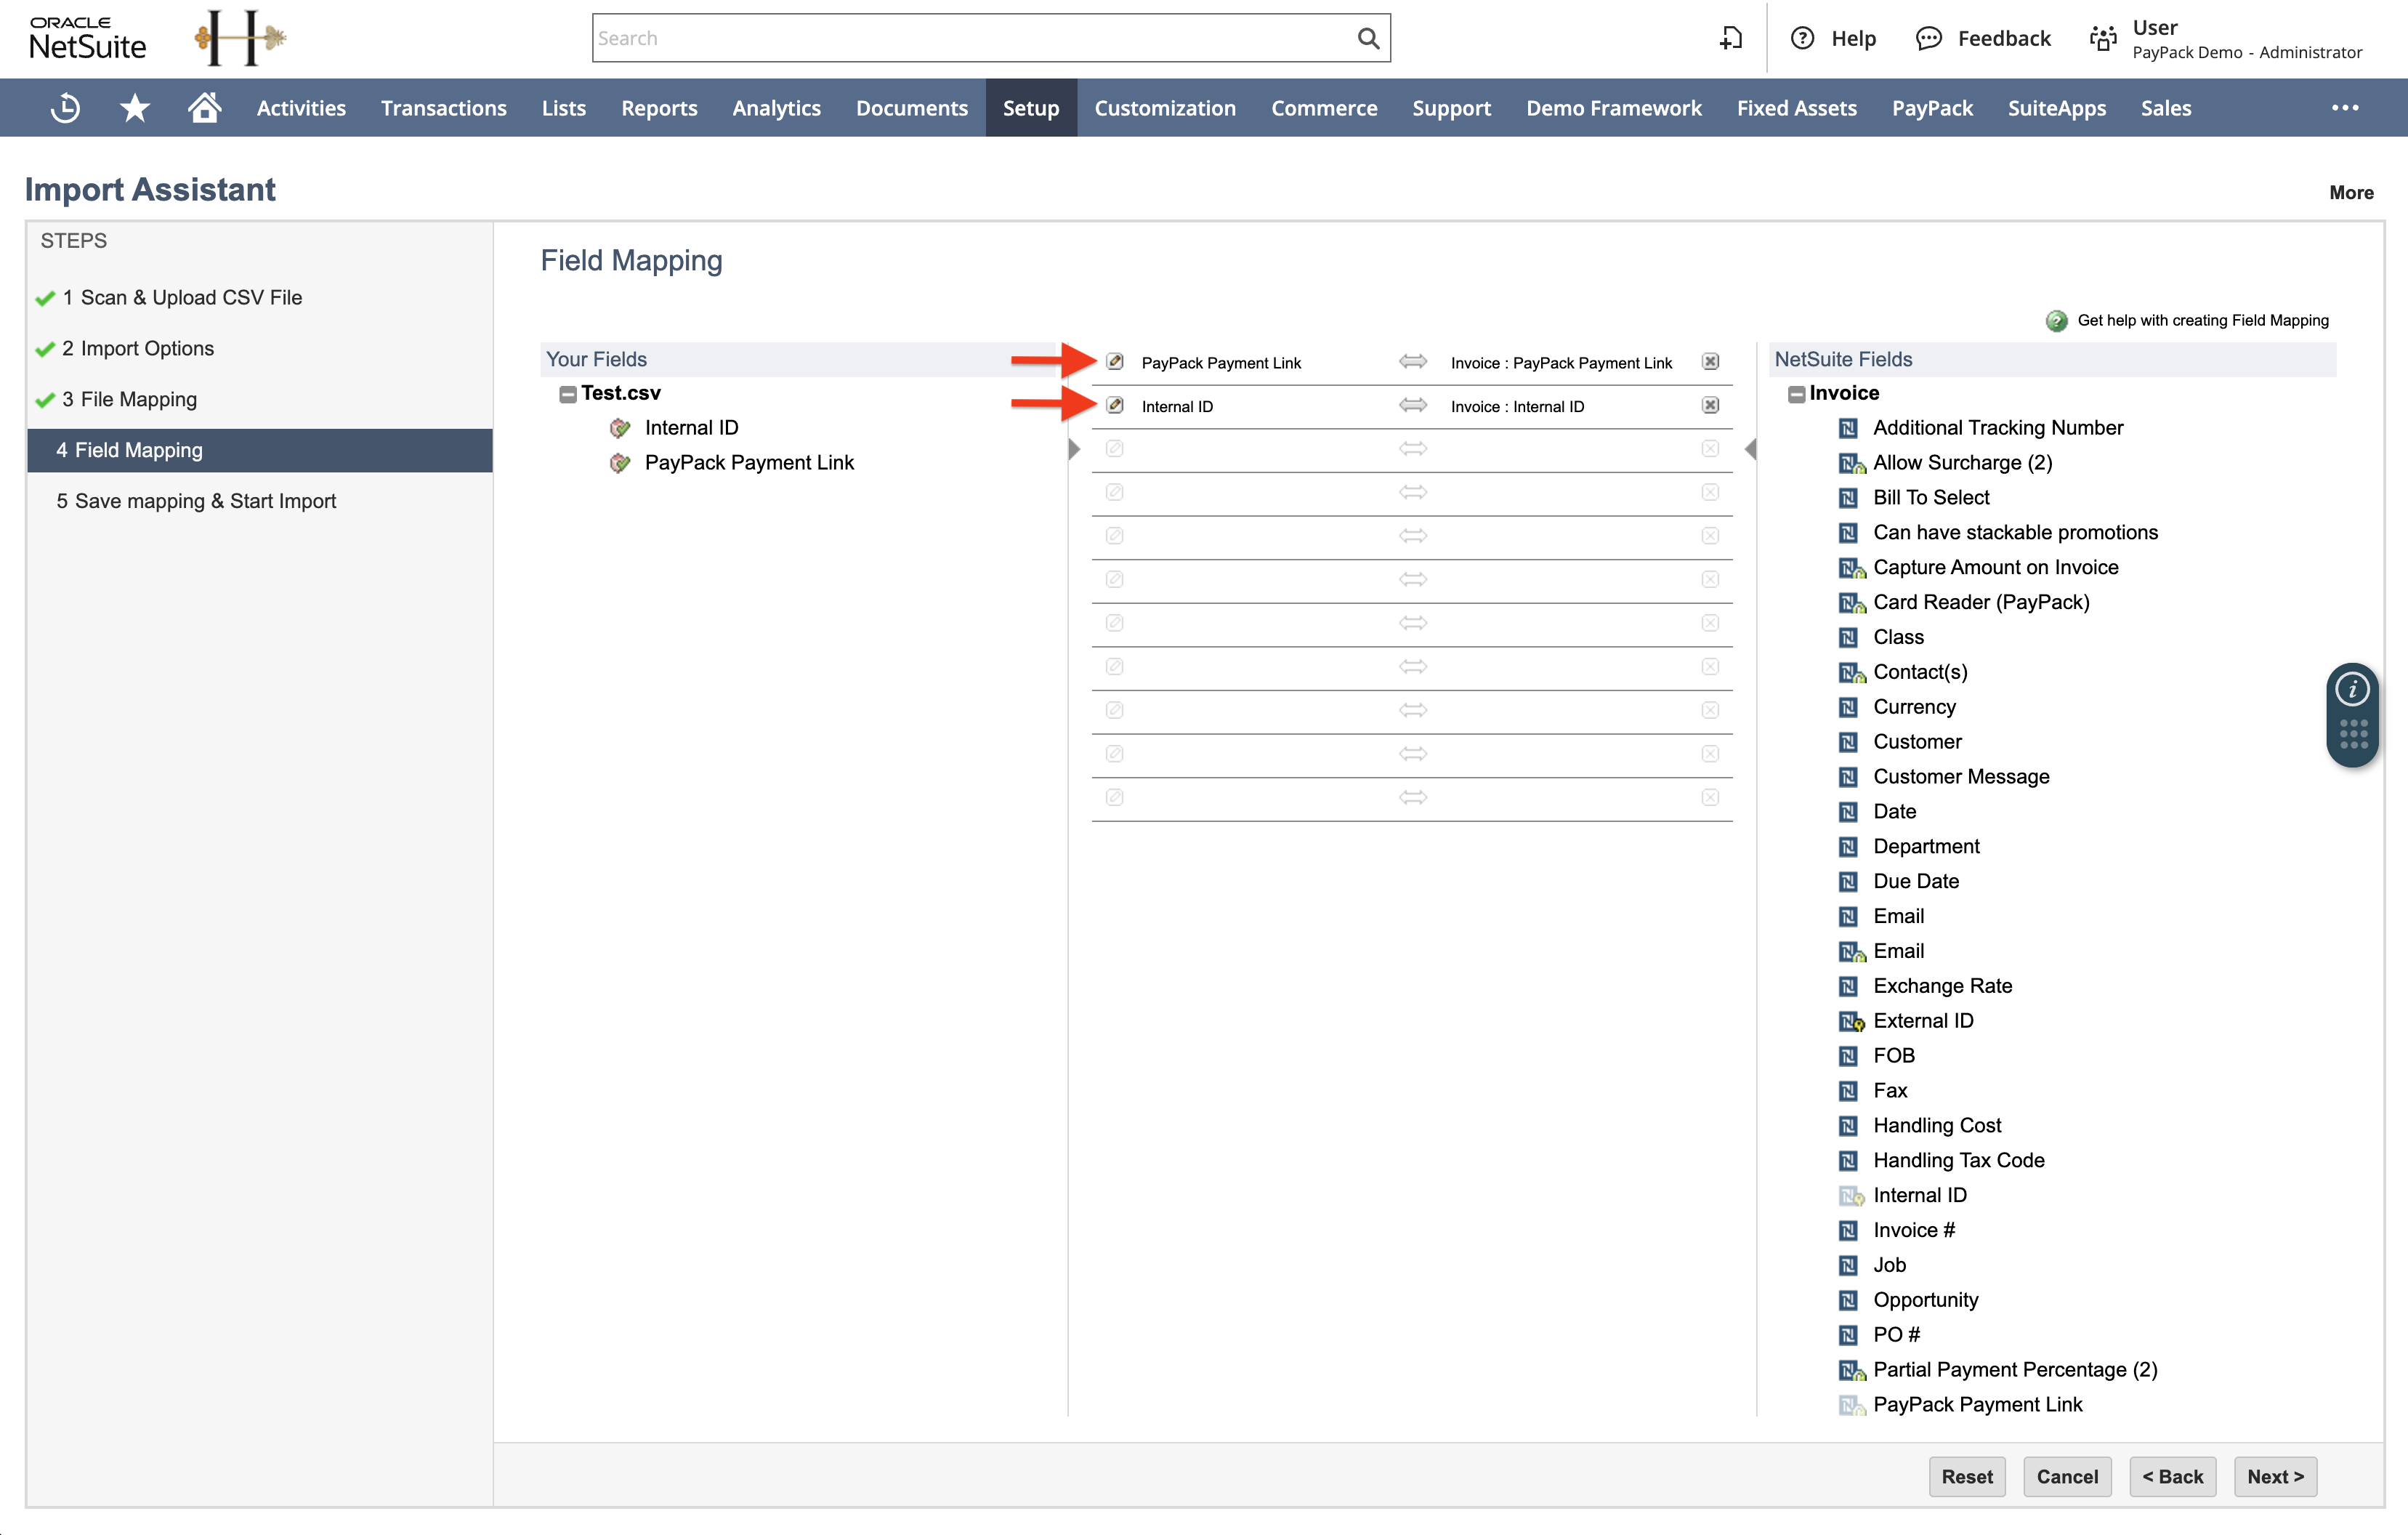Select the Handling Tax Code field

pos(1958,1160)
